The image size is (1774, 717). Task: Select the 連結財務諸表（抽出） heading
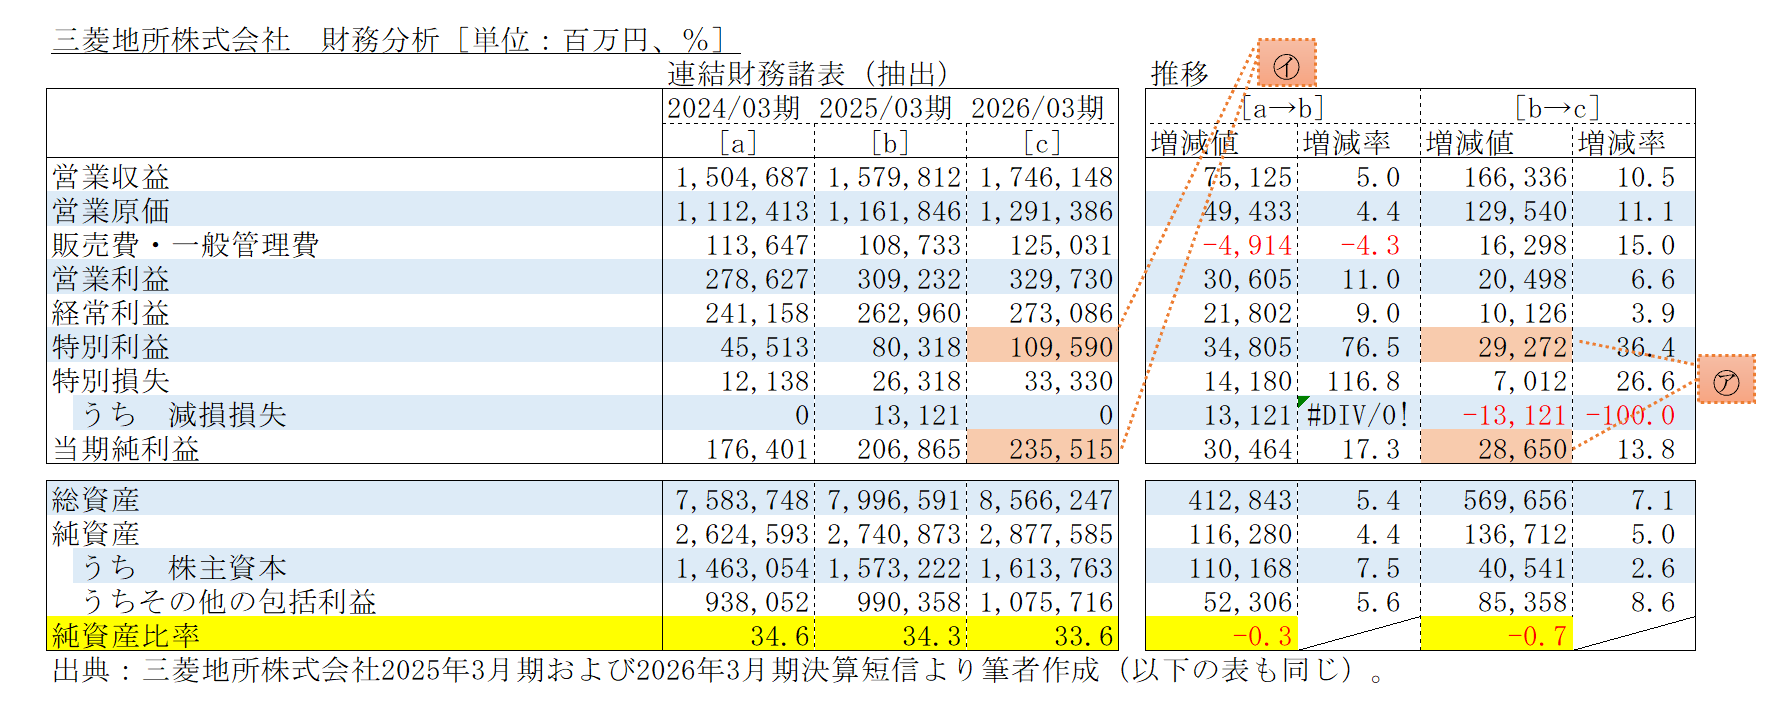click(x=808, y=73)
